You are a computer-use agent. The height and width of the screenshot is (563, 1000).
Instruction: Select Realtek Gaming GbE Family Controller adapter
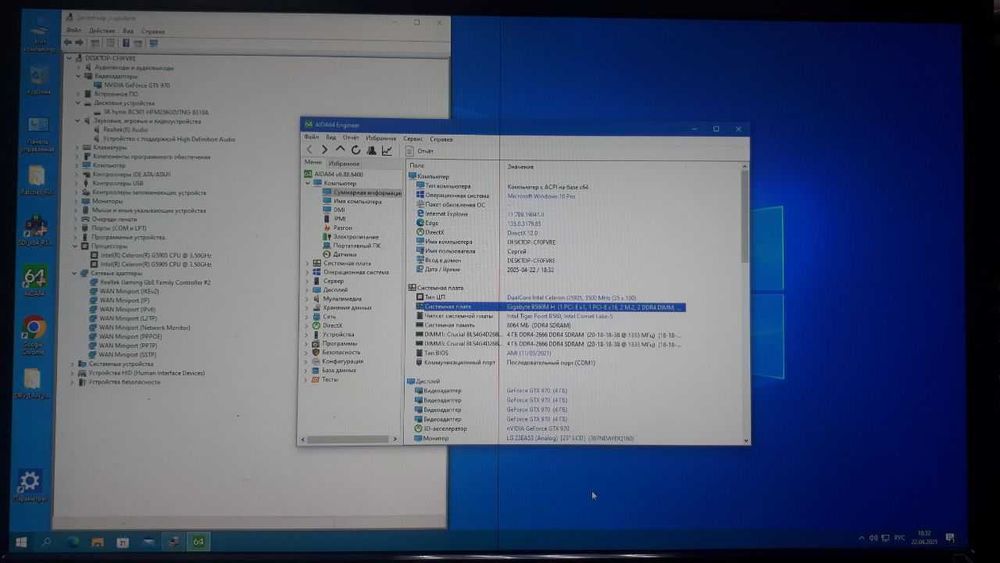(155, 282)
